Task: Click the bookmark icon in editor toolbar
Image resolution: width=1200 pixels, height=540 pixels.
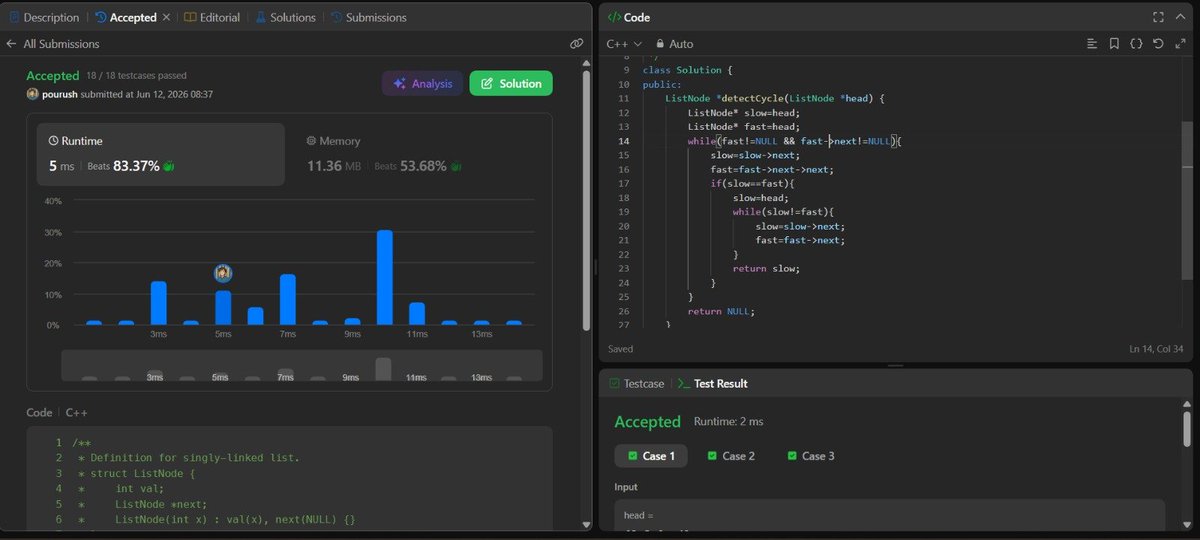Action: (1114, 44)
